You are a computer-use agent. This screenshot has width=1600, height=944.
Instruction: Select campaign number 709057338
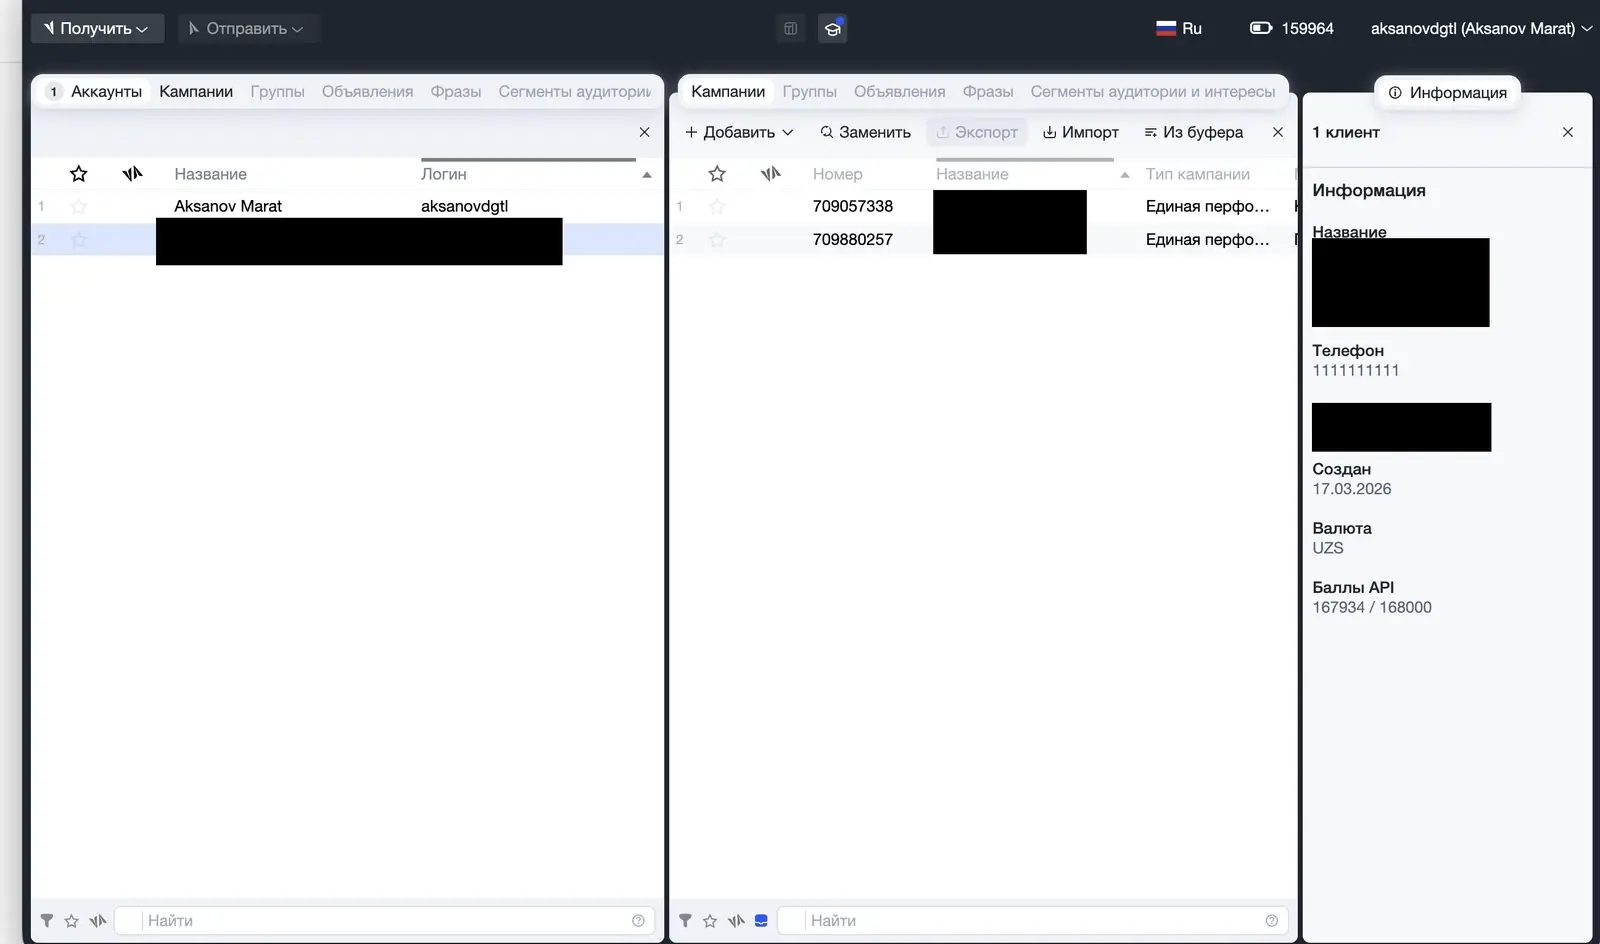click(x=852, y=206)
